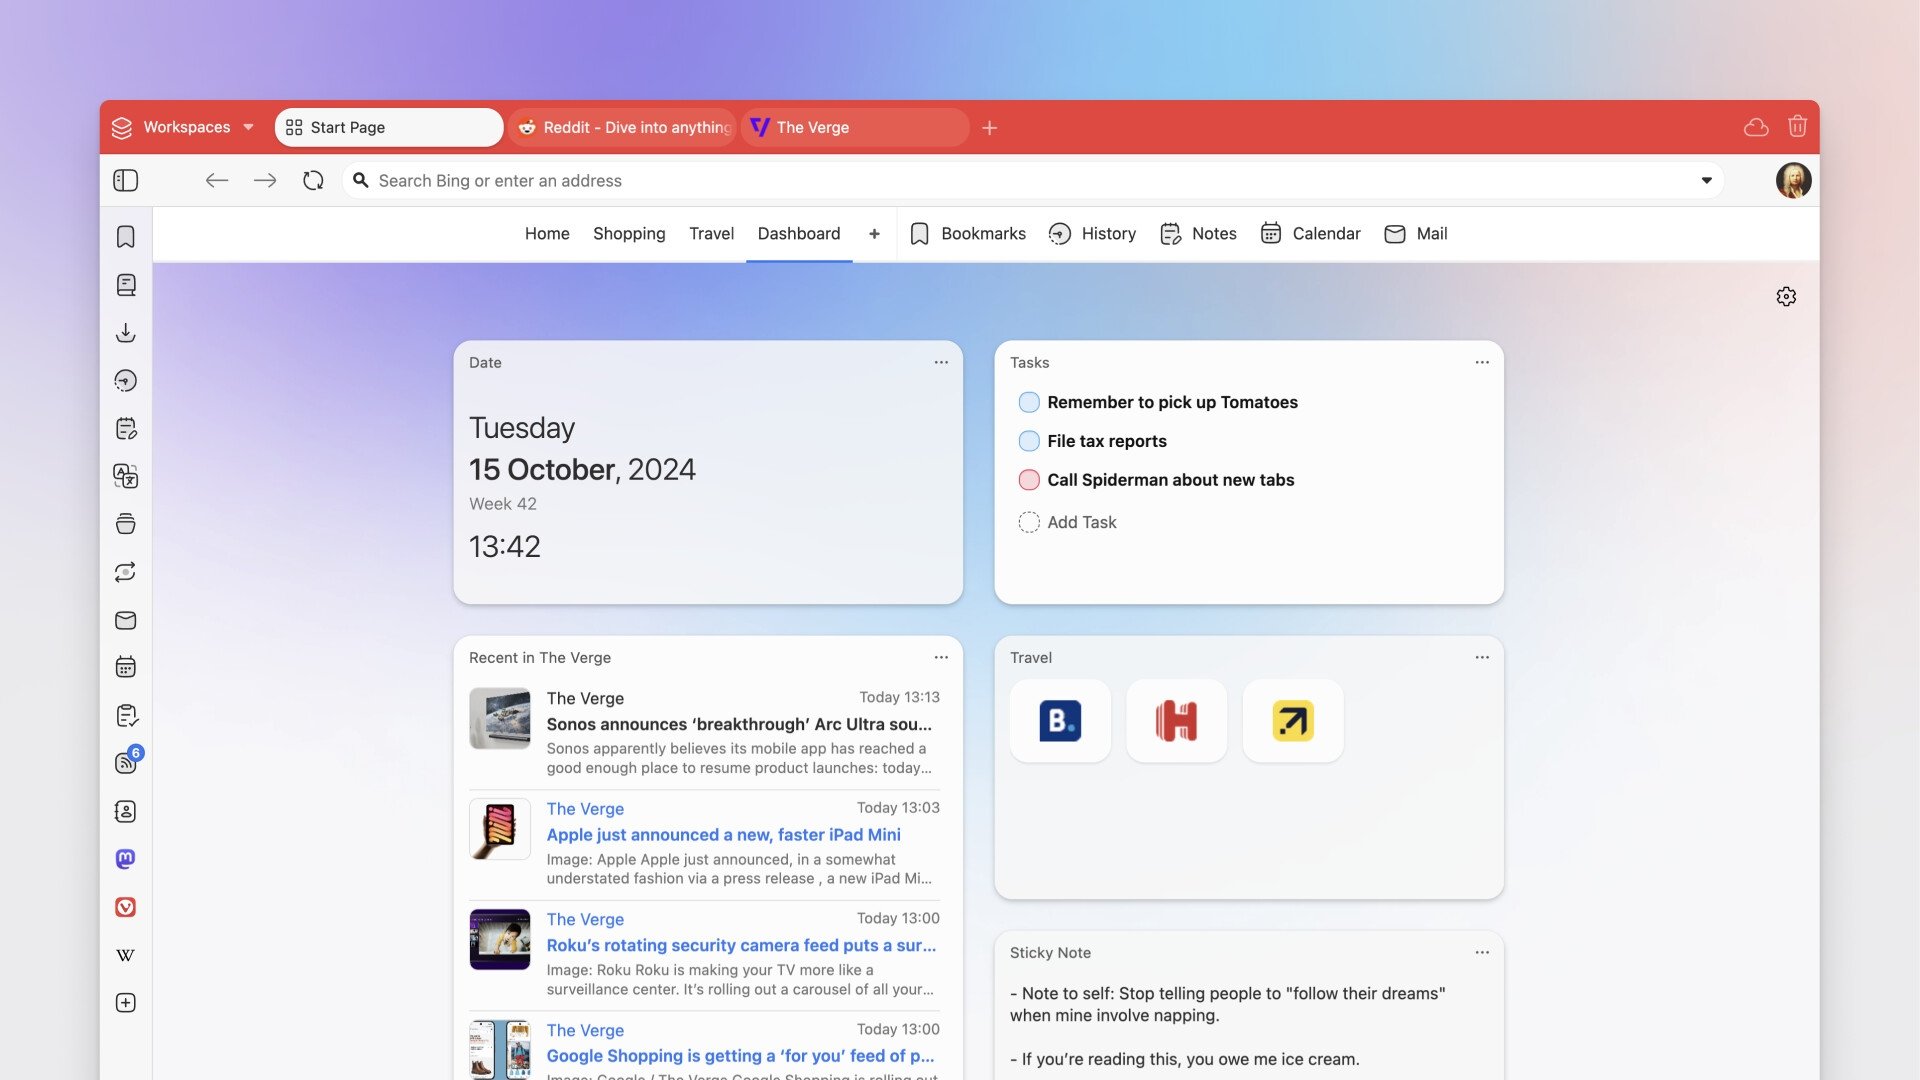The width and height of the screenshot is (1920, 1080).
Task: Expand Workspaces dropdown menu
Action: (248, 127)
